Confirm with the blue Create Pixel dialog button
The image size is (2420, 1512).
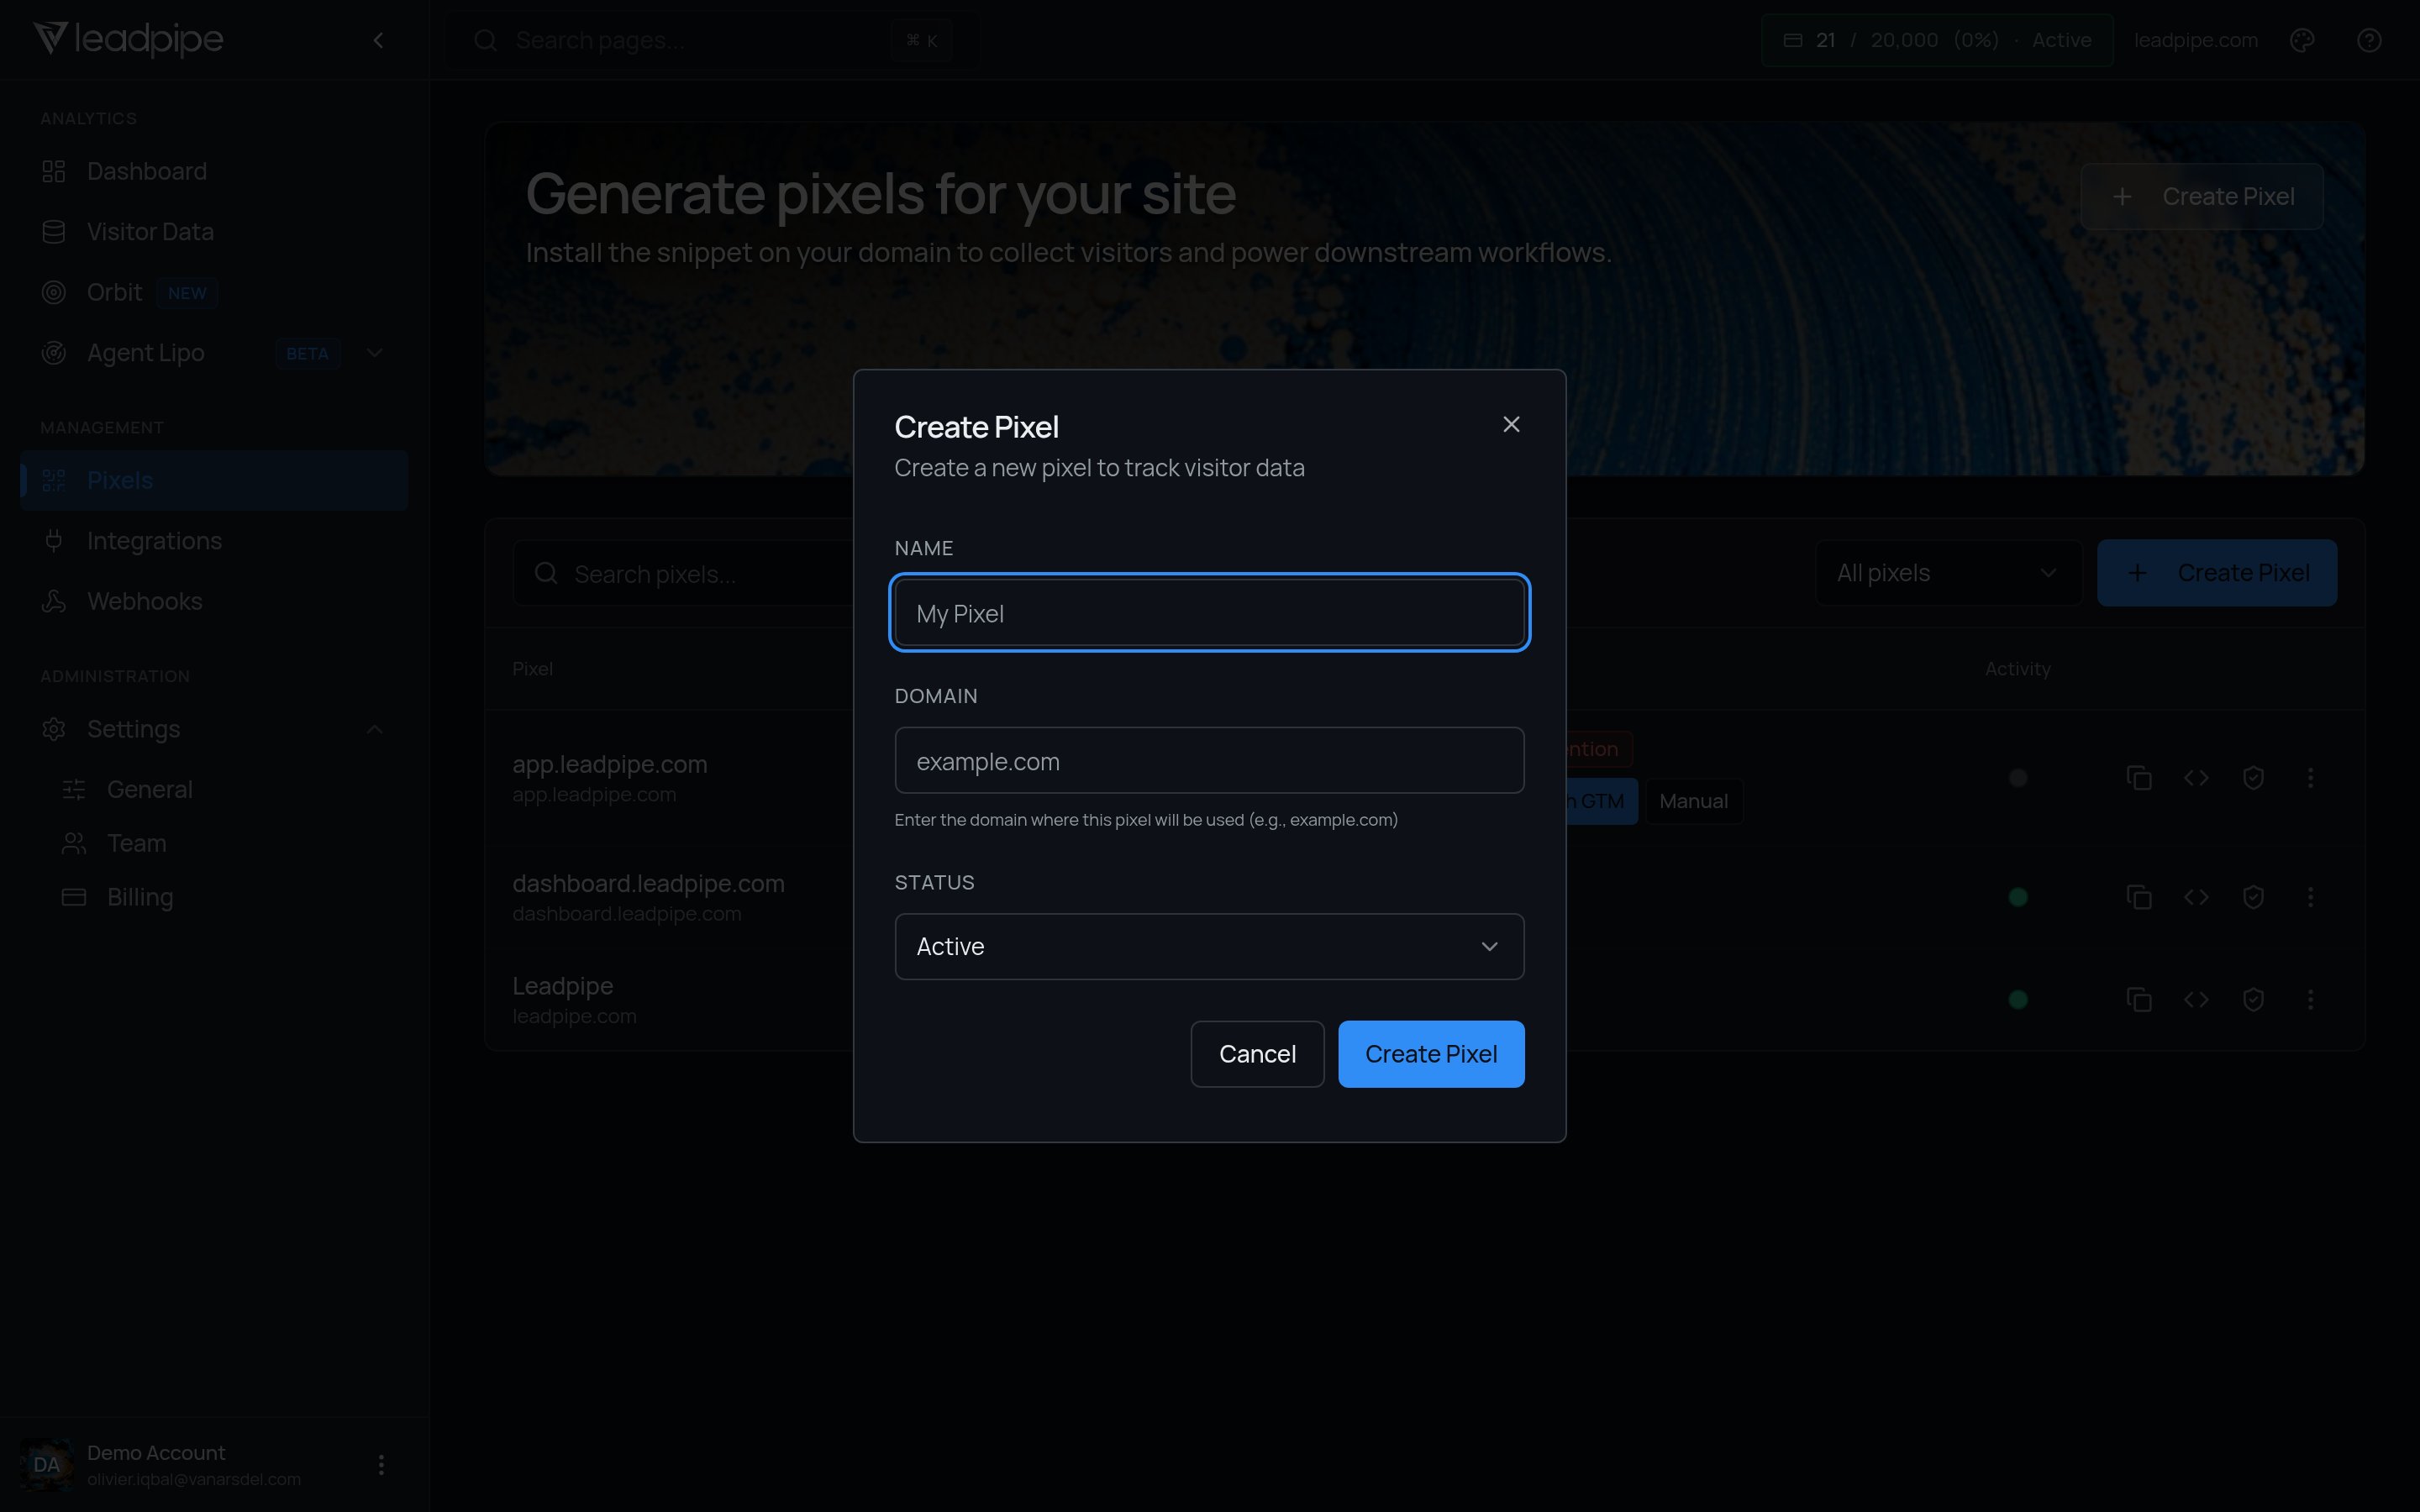[x=1431, y=1054]
